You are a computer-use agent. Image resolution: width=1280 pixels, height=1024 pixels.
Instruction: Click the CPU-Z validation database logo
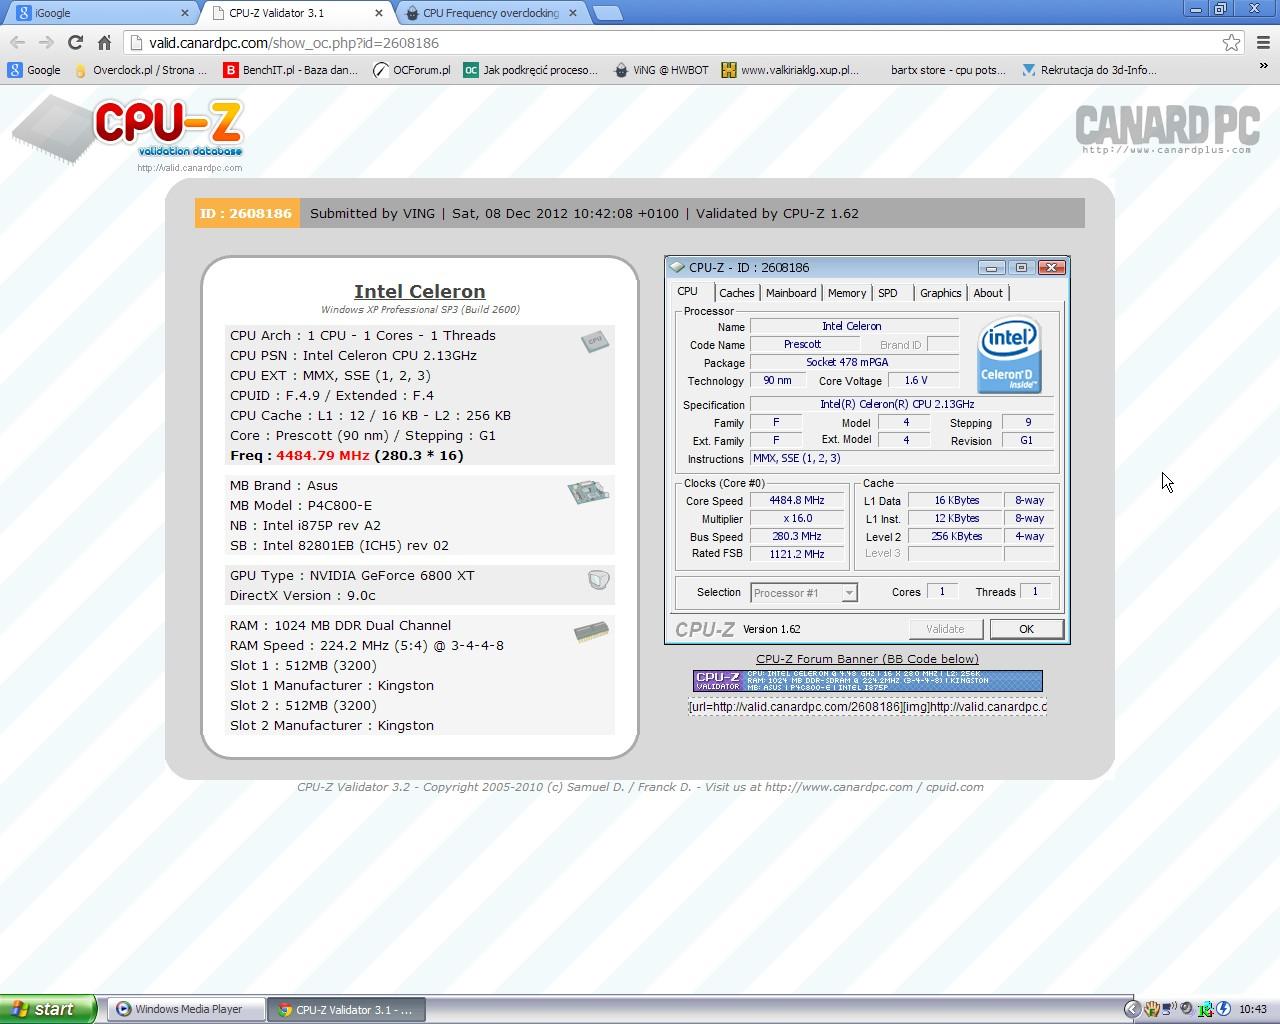tap(128, 133)
